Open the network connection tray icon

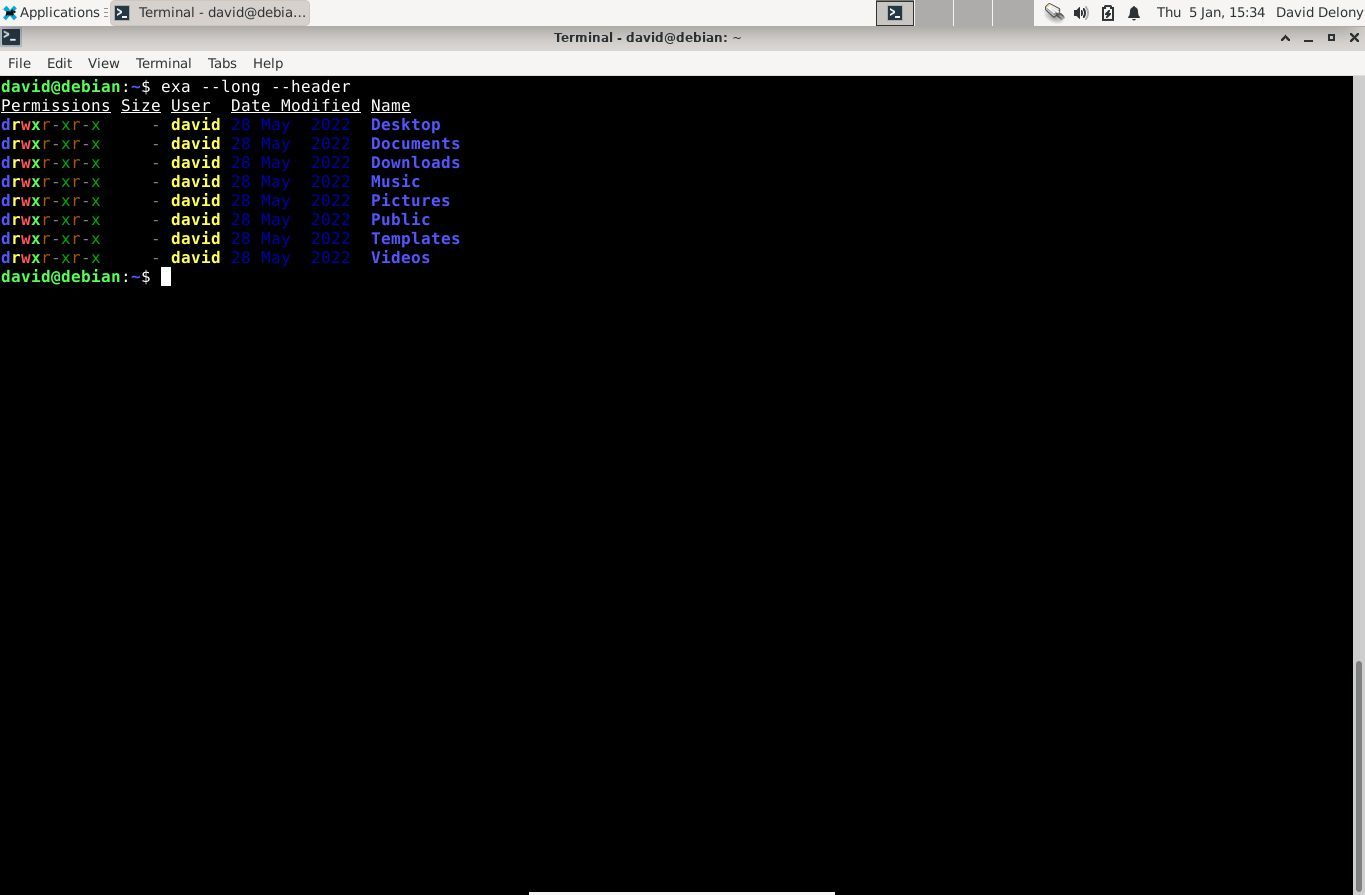pyautogui.click(x=1054, y=13)
